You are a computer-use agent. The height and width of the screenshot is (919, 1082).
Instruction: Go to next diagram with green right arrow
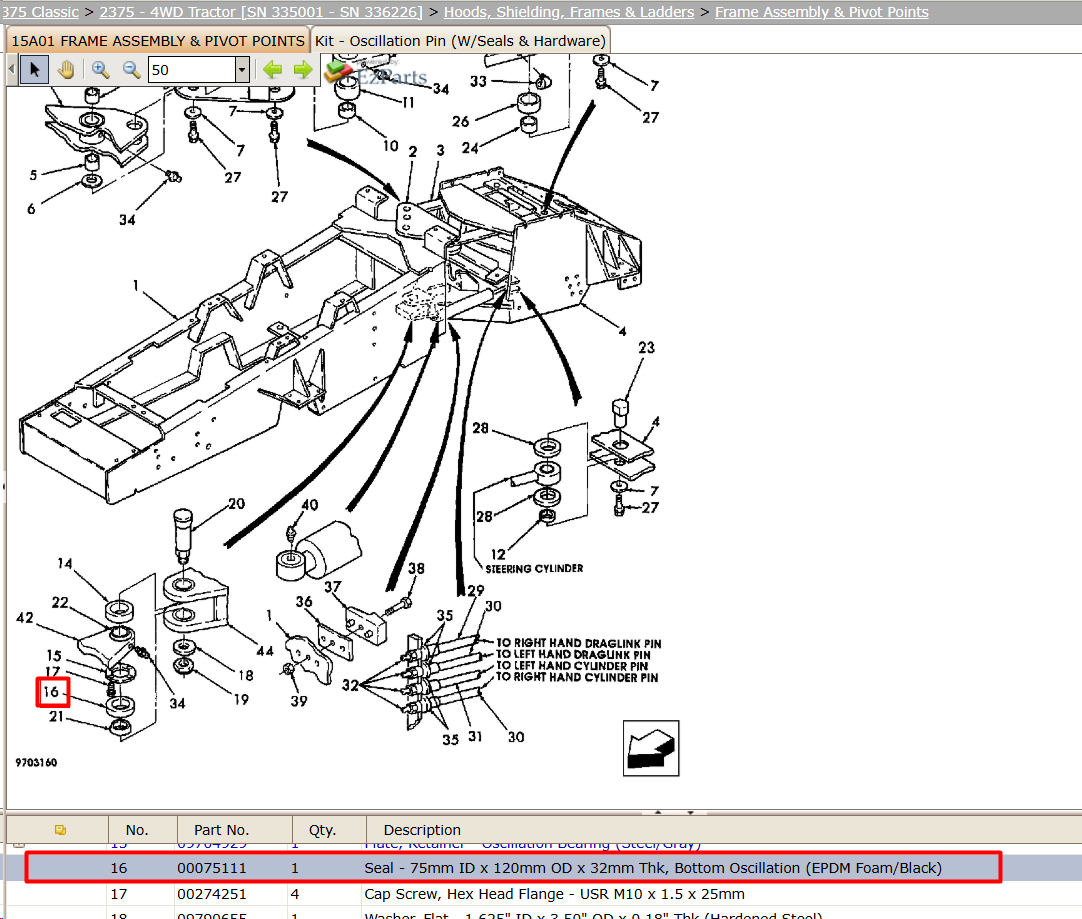pos(303,70)
